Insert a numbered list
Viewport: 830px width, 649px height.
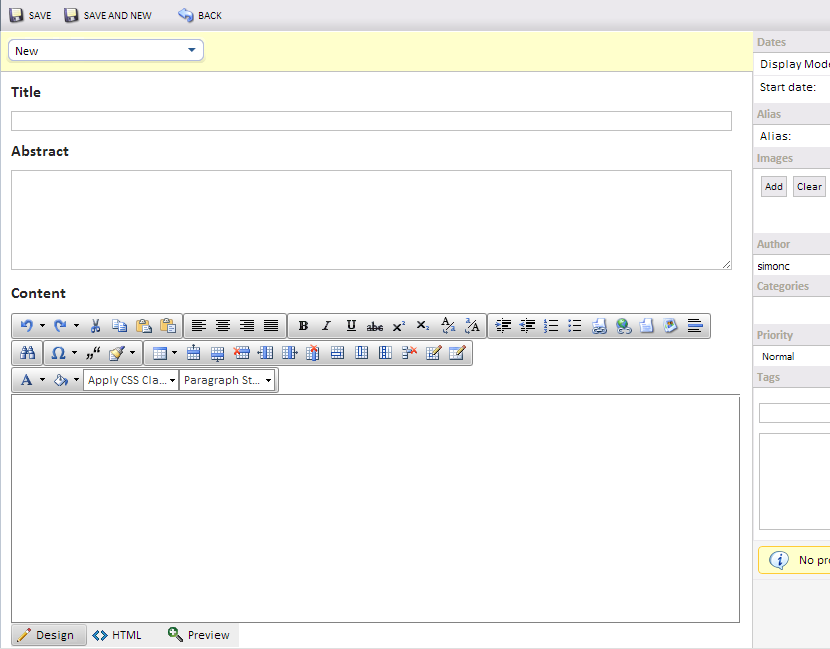click(x=551, y=326)
